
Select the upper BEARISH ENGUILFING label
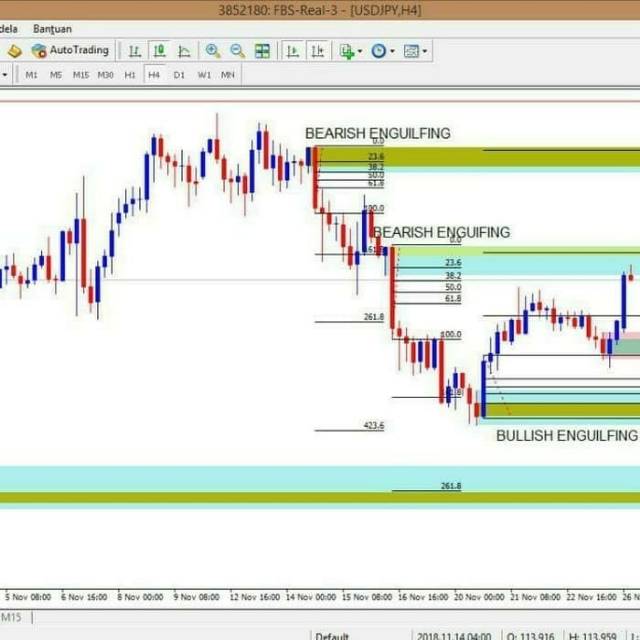click(378, 133)
